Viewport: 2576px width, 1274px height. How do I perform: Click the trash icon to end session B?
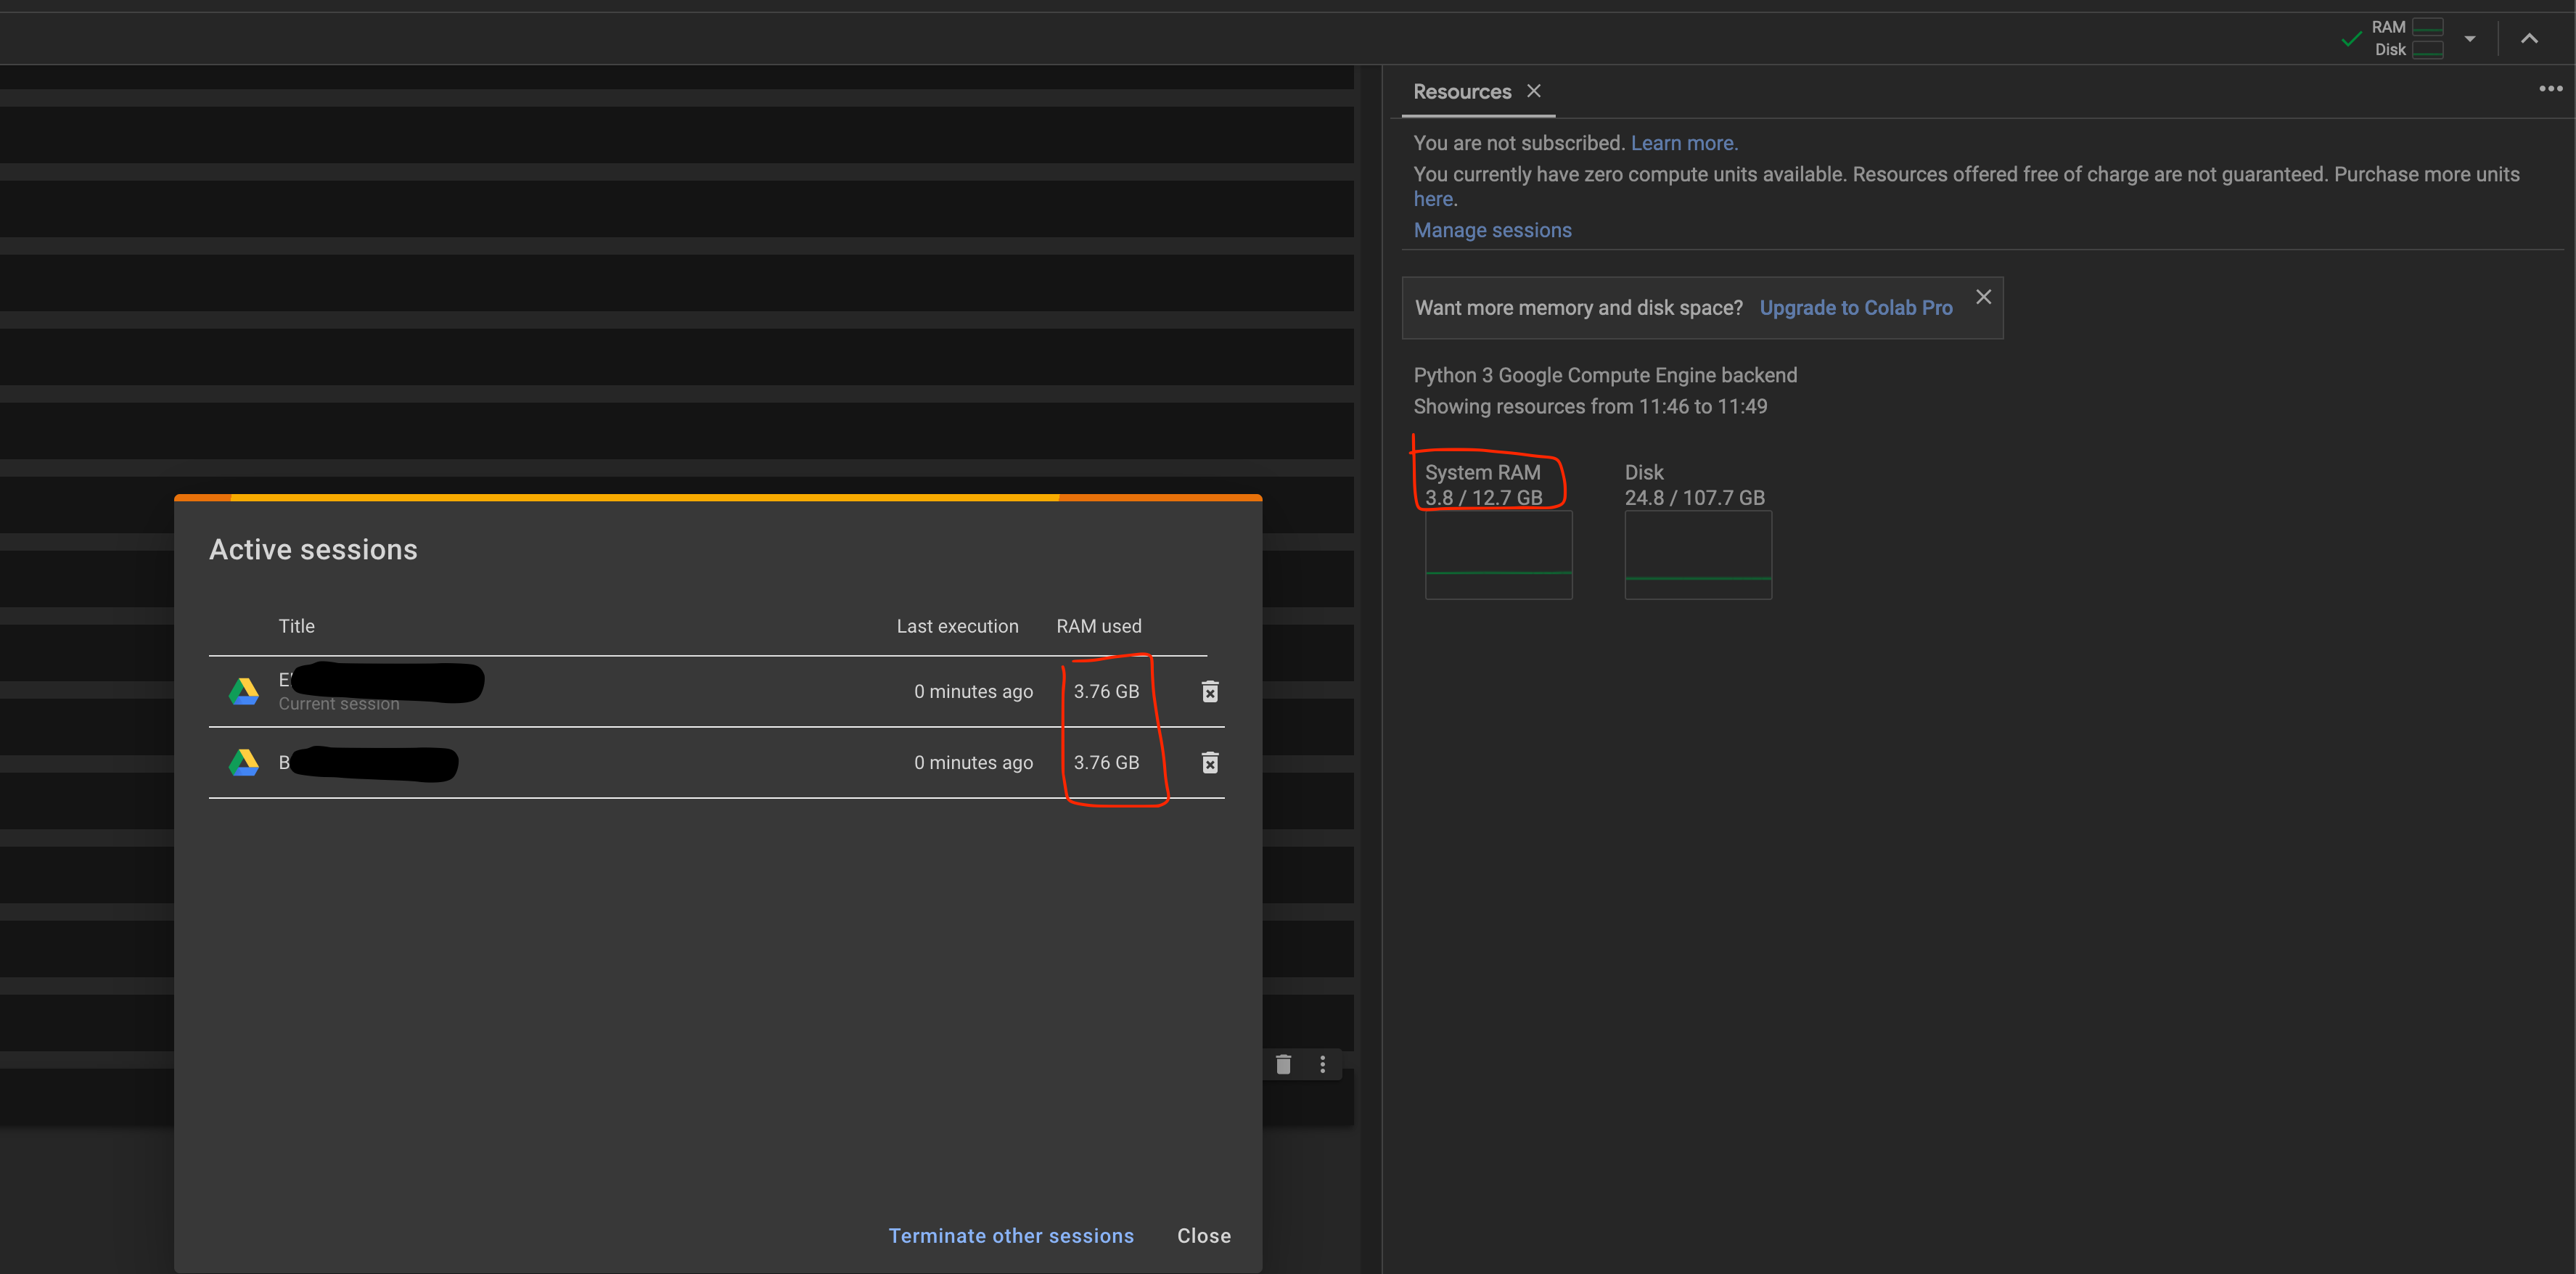coord(1210,763)
